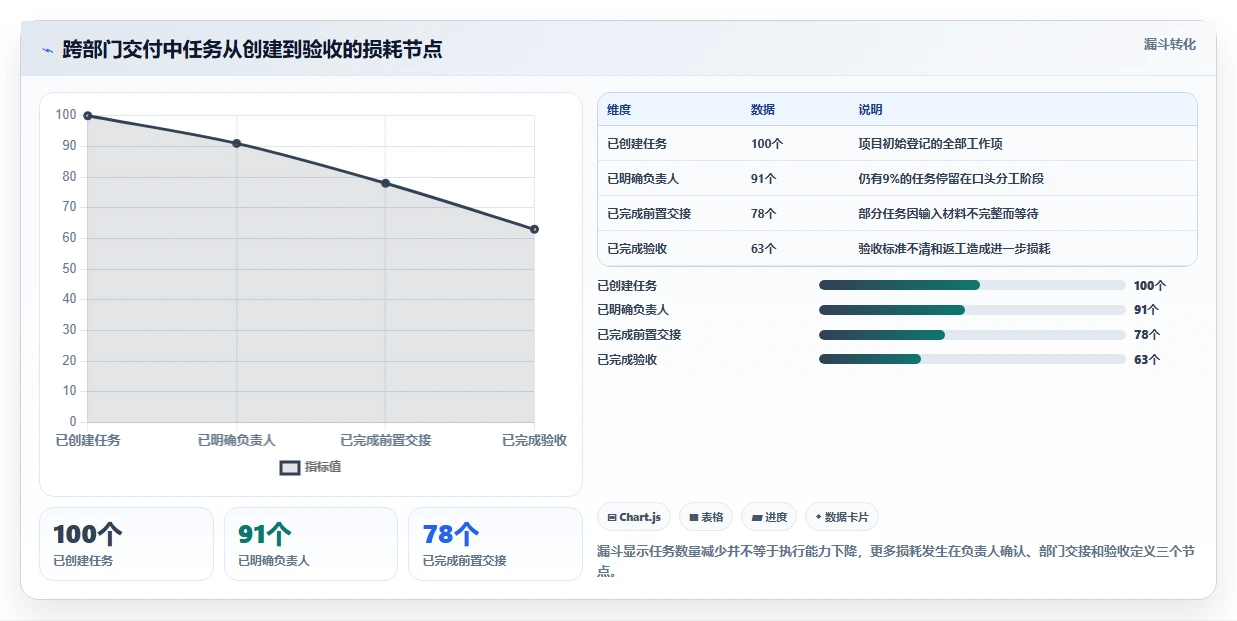Screen dimensions: 1237x621
Task: Click the 已明确负责人 point at 91 on the chart
Action: [237, 143]
